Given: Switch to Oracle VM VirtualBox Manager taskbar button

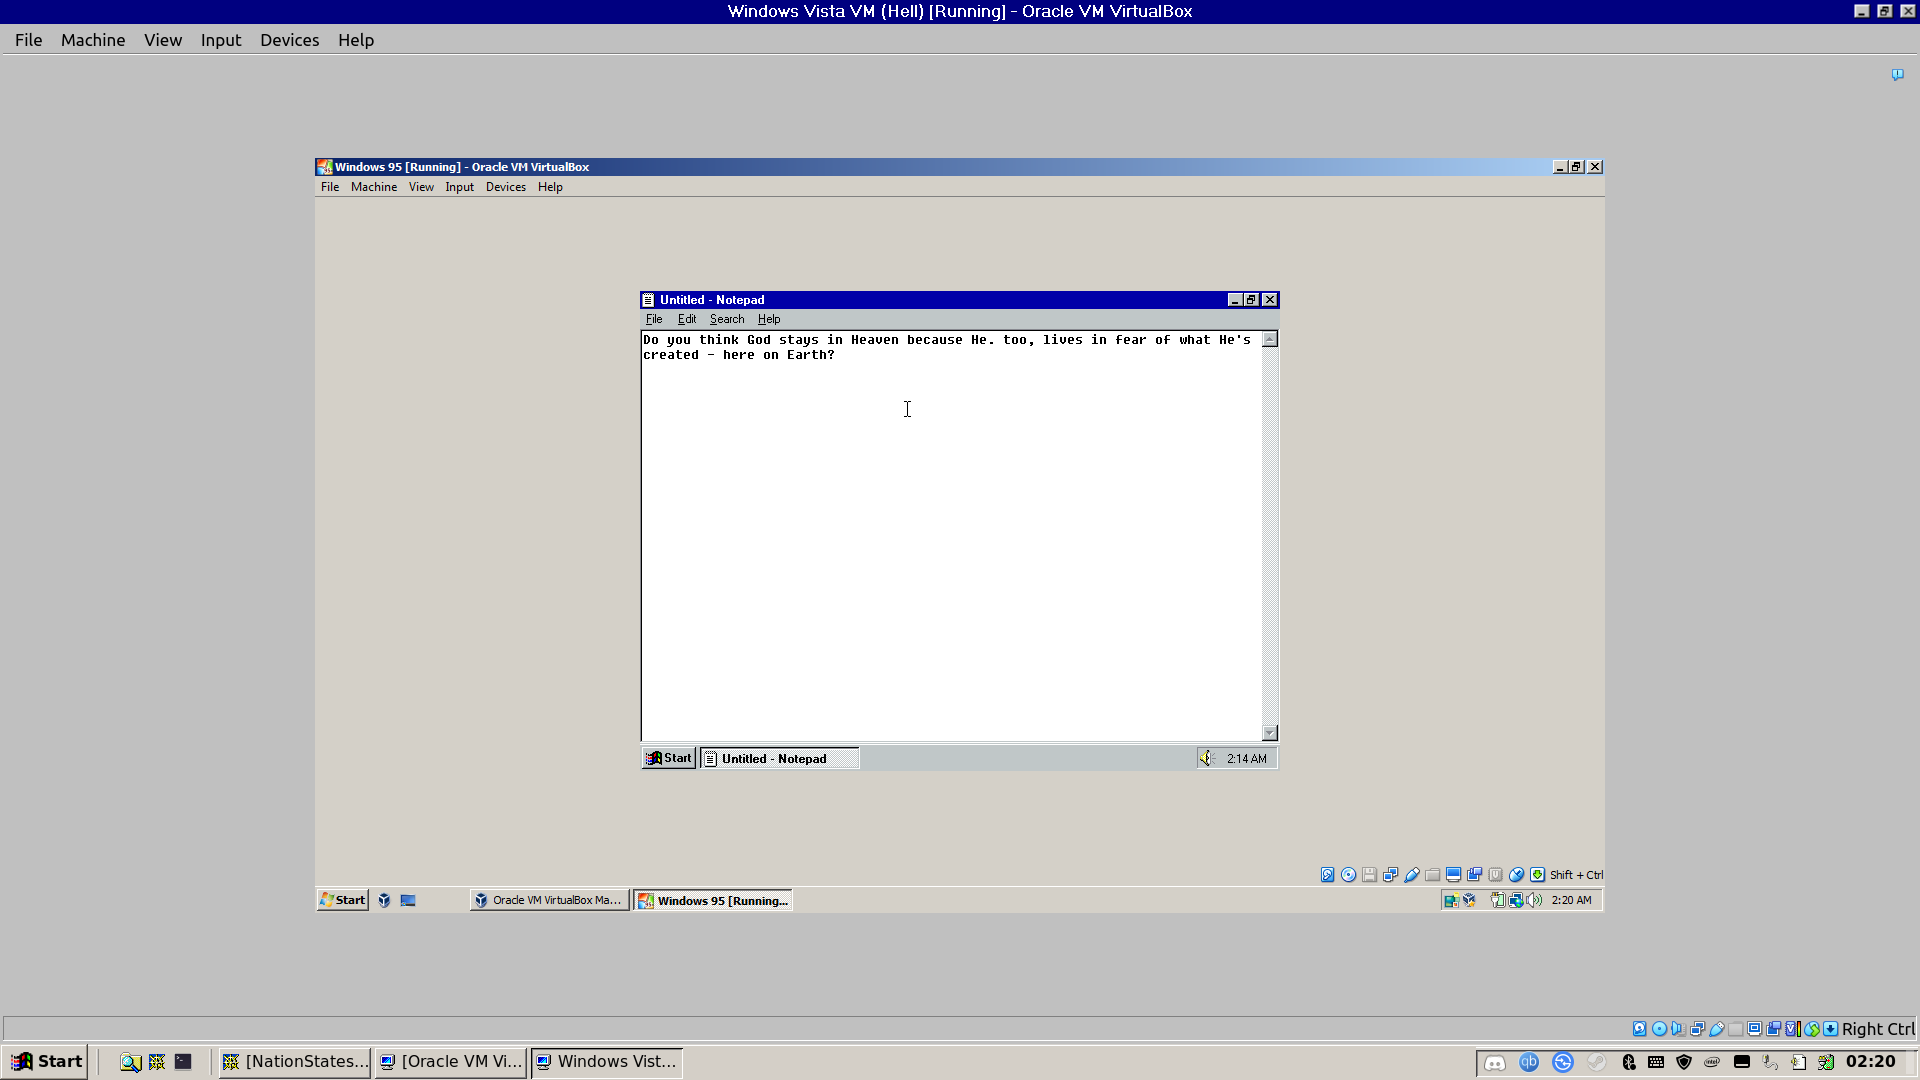Looking at the screenshot, I should tap(549, 900).
